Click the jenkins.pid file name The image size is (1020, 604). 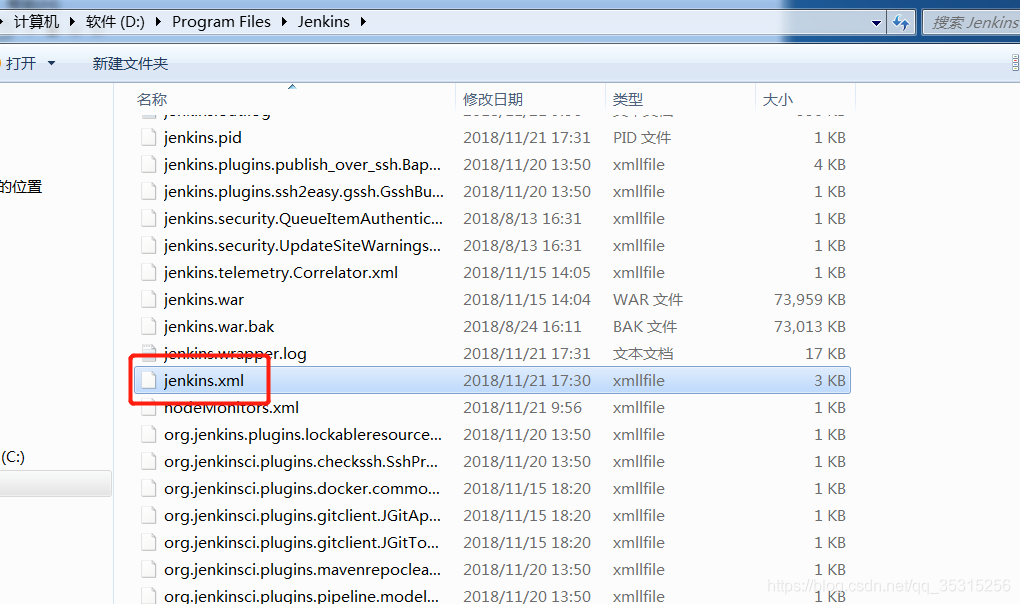[x=202, y=138]
